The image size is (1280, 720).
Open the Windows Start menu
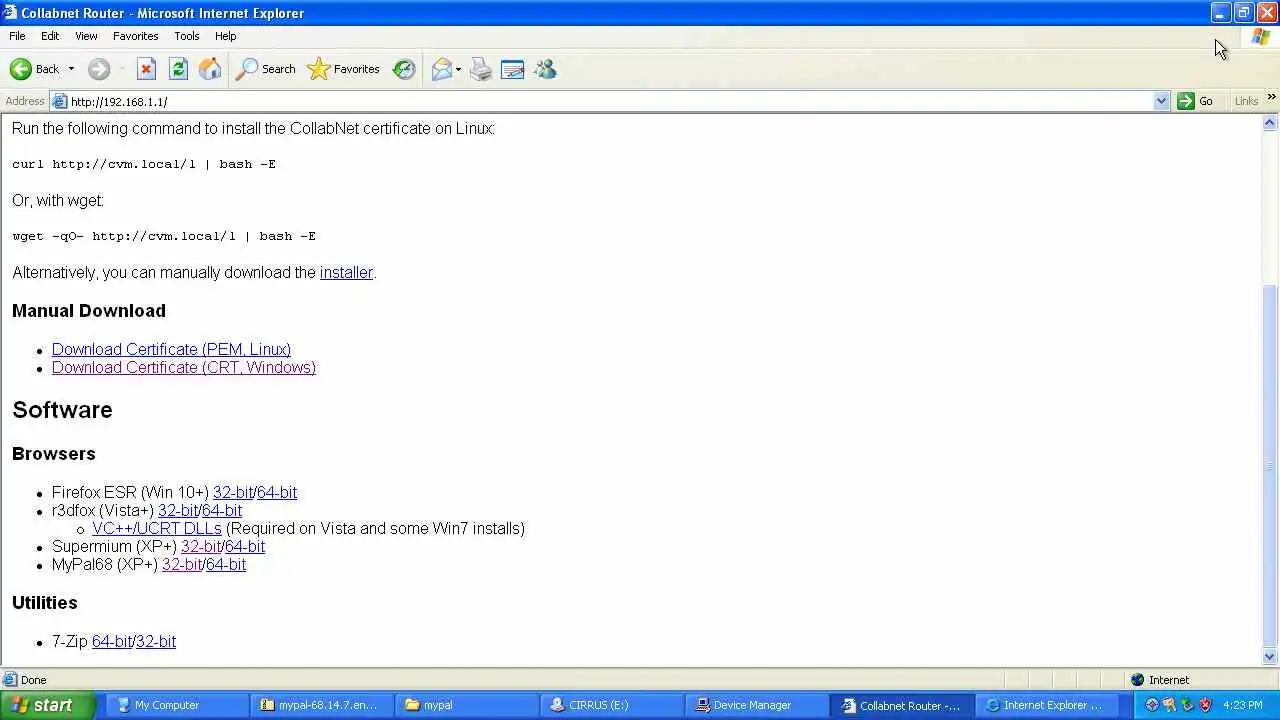point(47,705)
